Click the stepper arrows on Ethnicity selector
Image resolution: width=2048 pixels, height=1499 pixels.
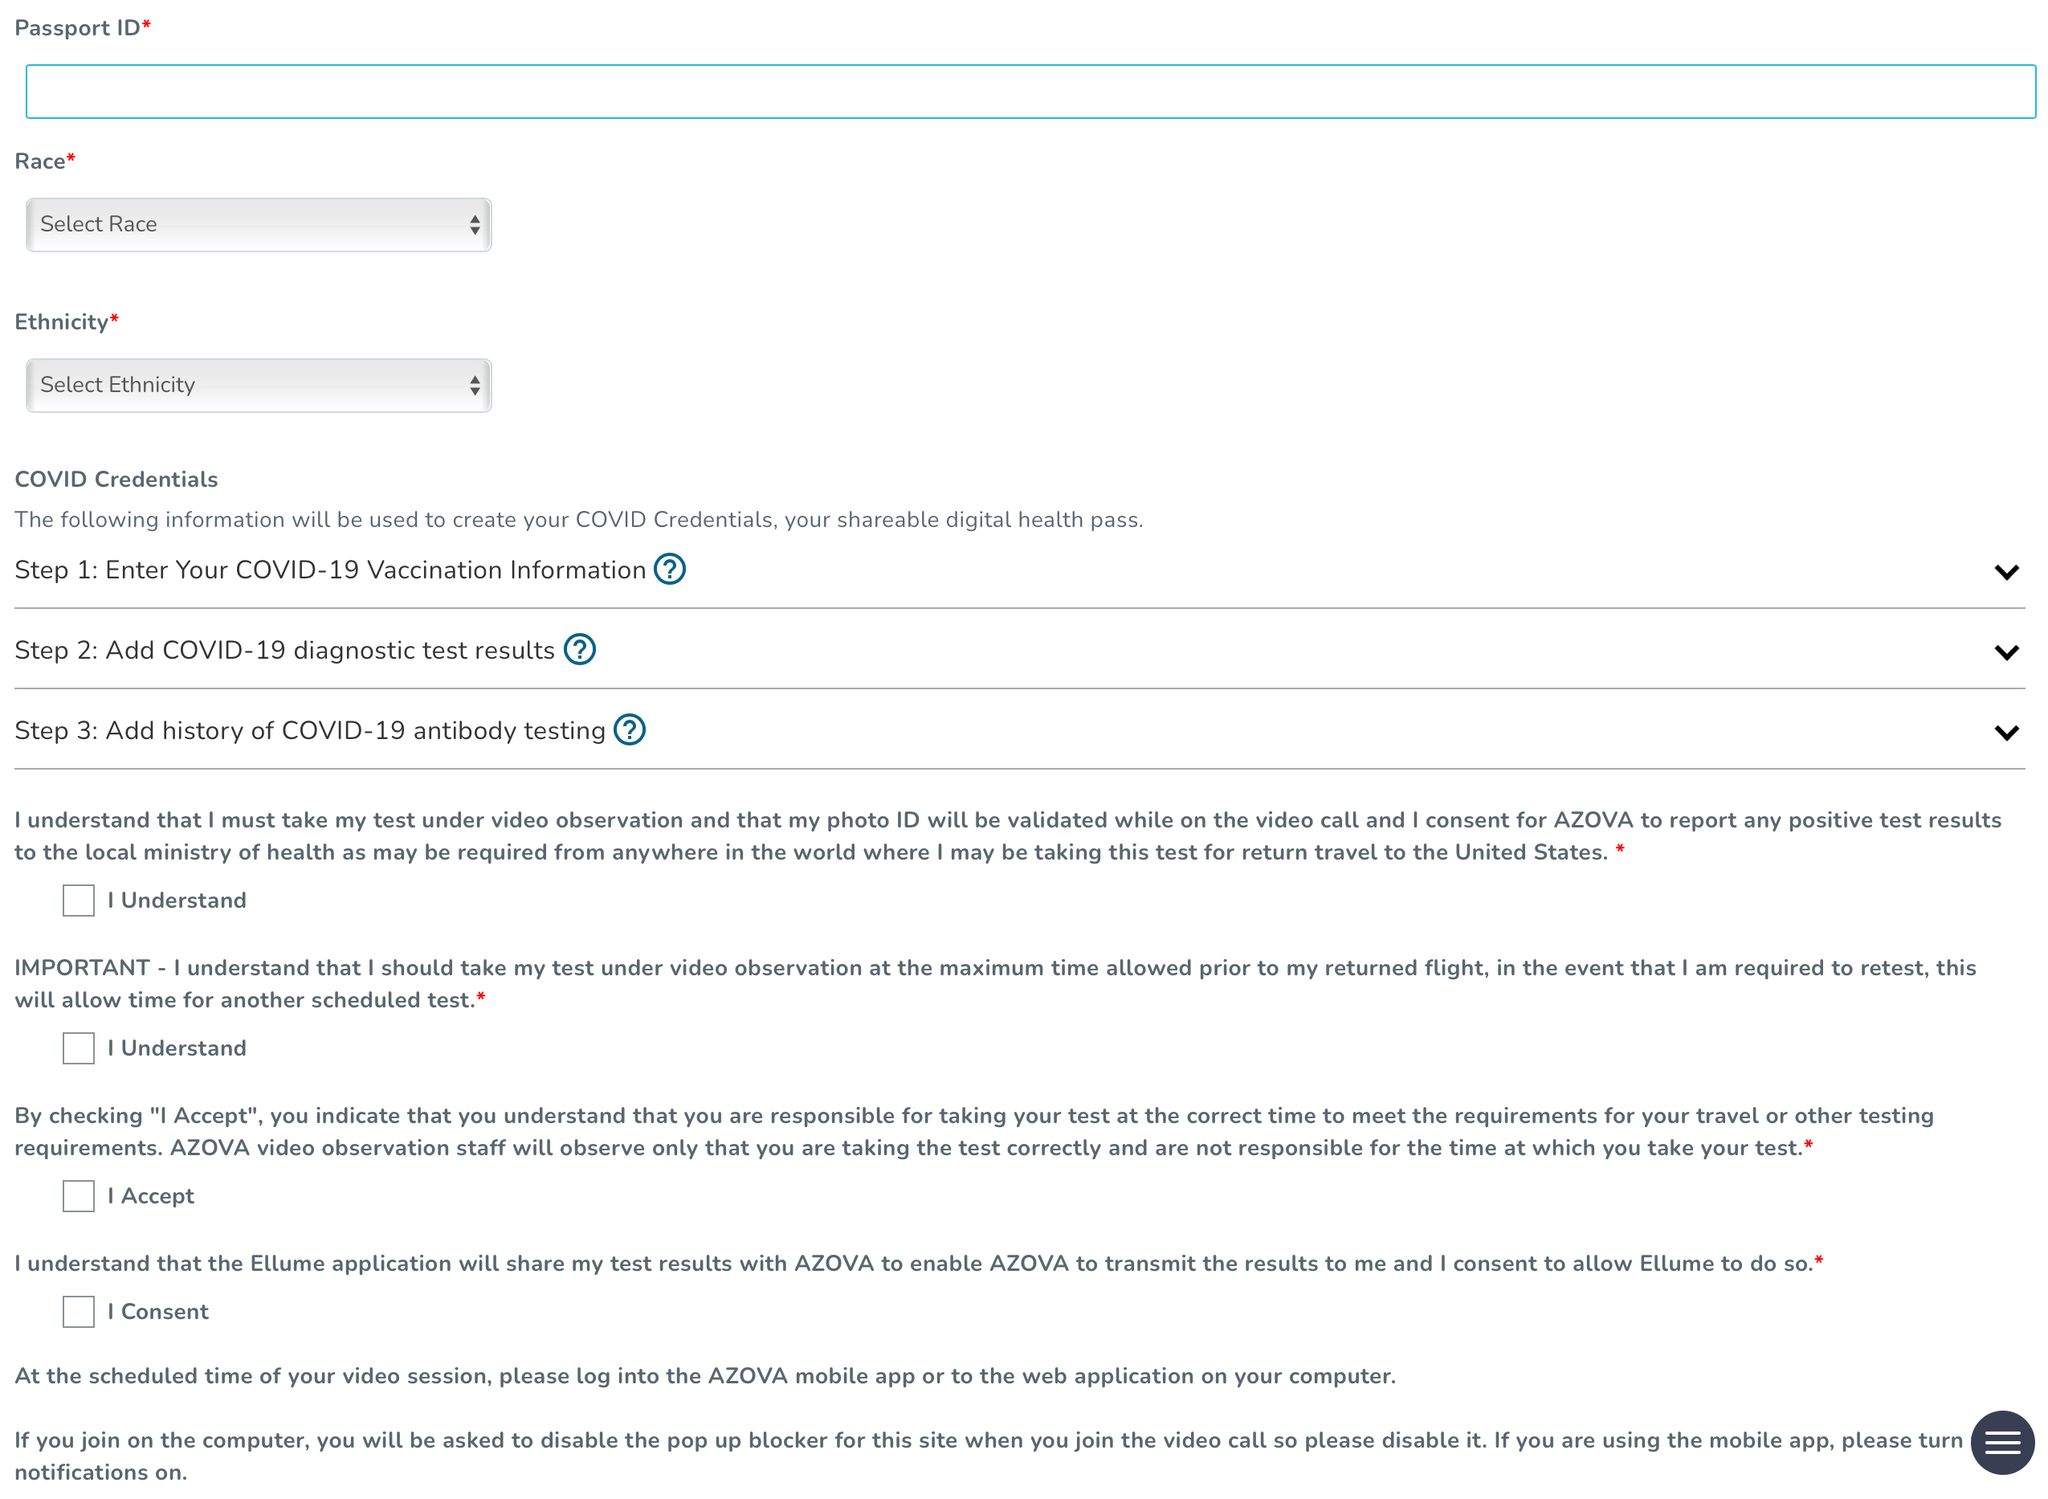tap(475, 385)
